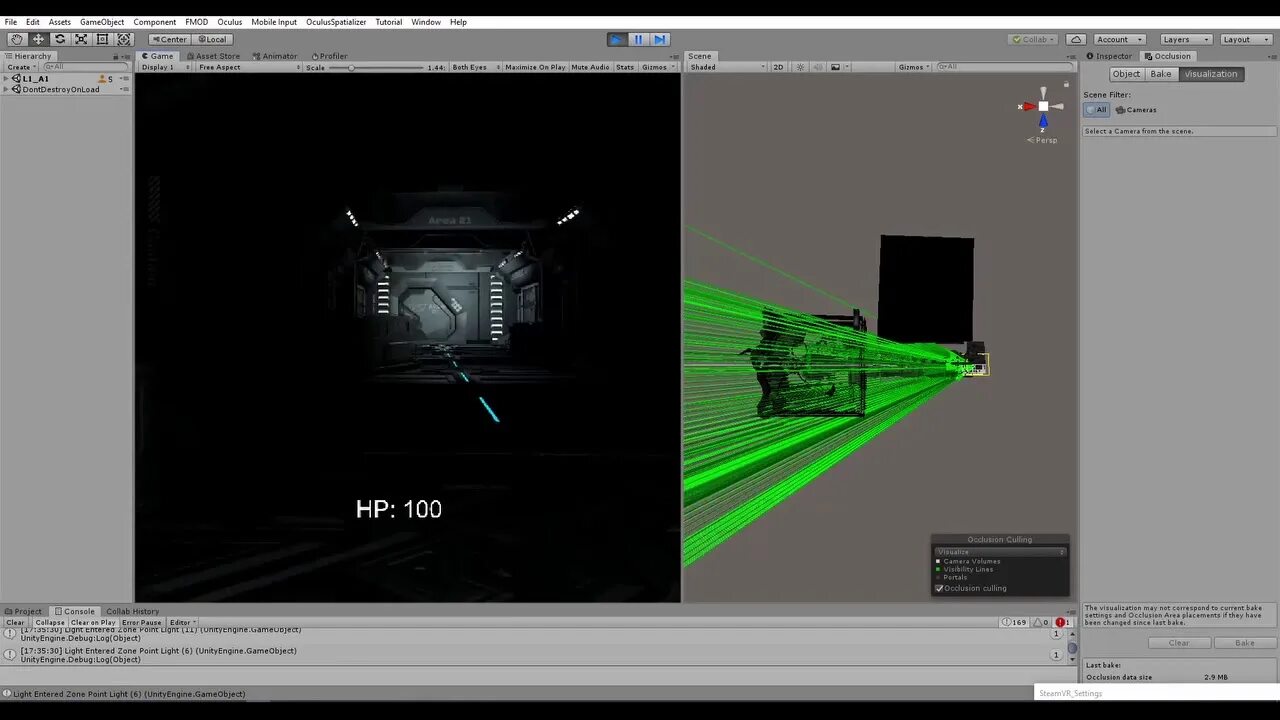
Task: Toggle the 2D scene view mode
Action: click(x=779, y=67)
